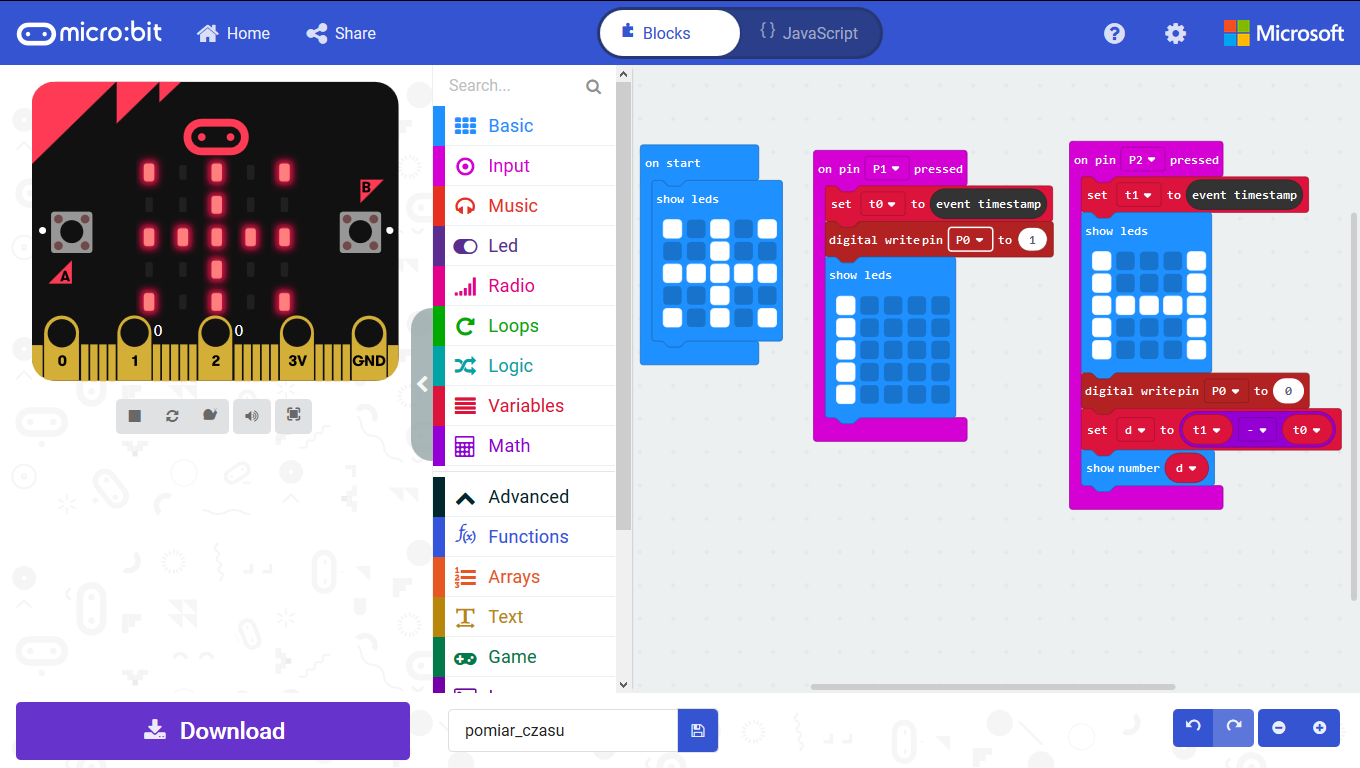Collapse the Advanced category section
The image size is (1360, 768).
525,497
